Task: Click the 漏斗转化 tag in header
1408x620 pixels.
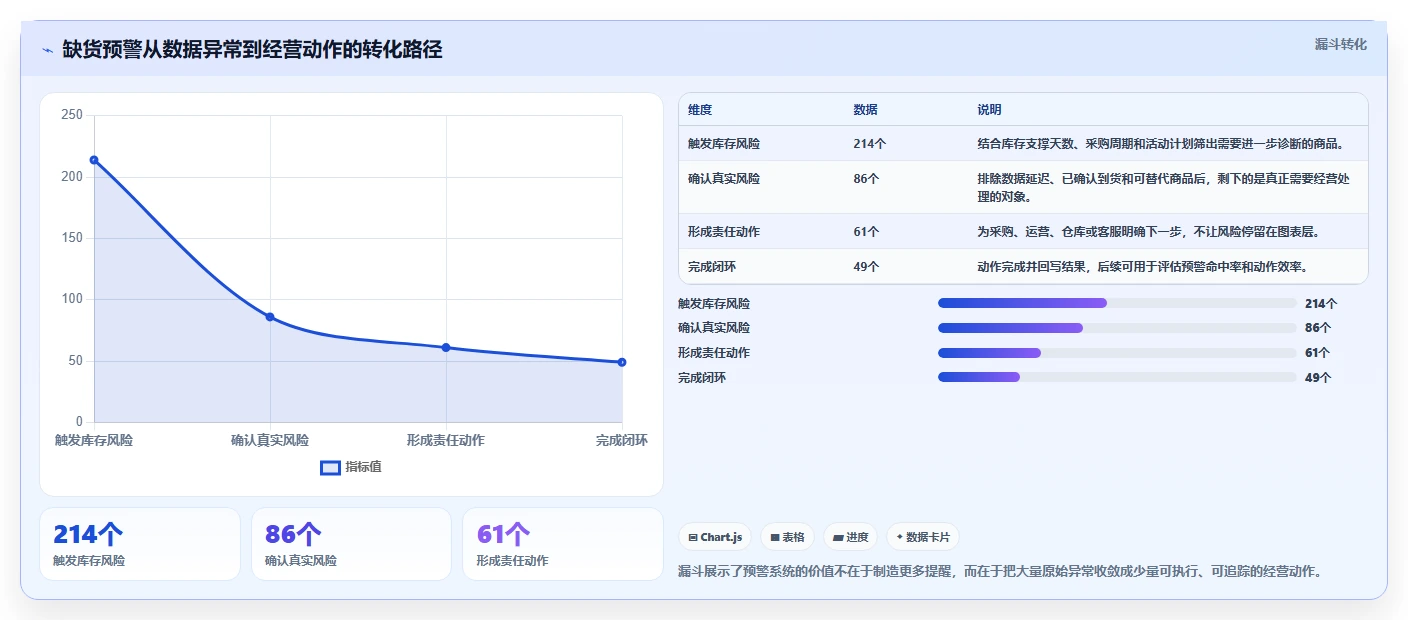Action: tap(1340, 44)
